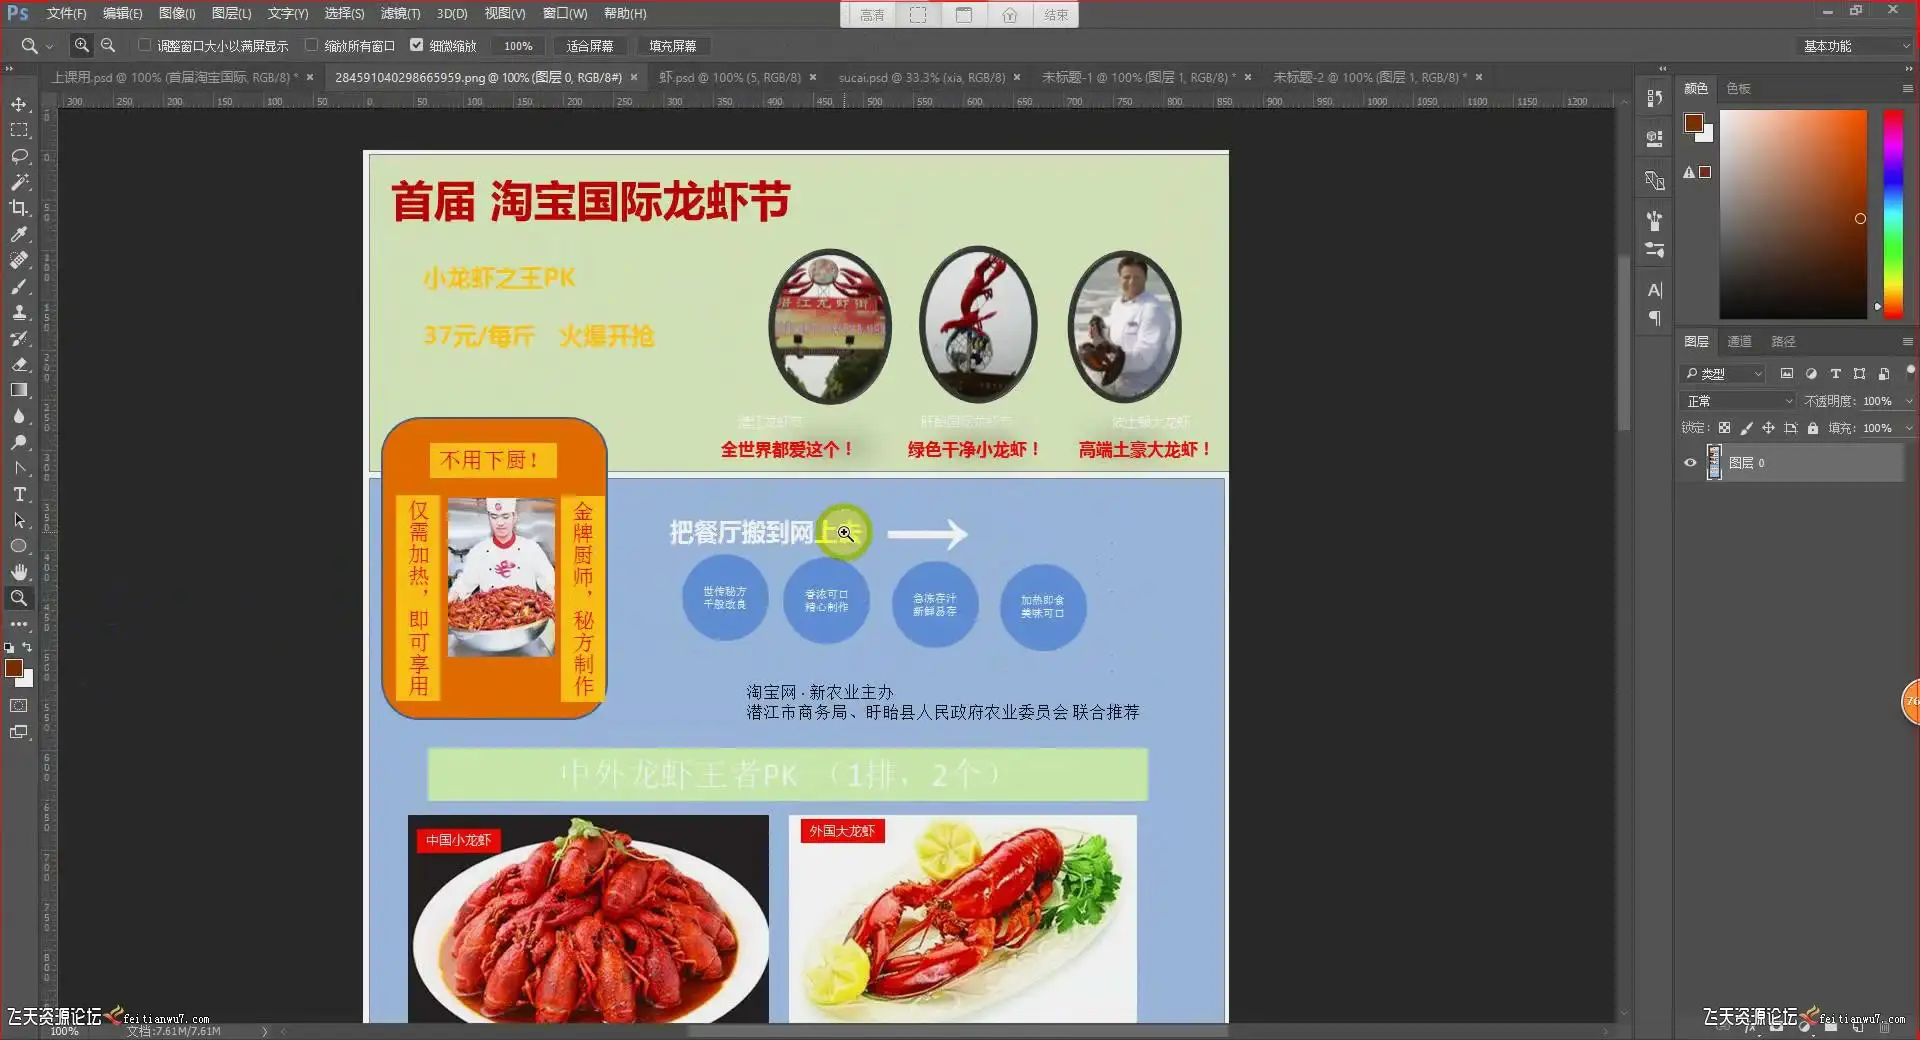Open the Edit Toolbar three-dots button
The width and height of the screenshot is (1920, 1040).
click(19, 624)
